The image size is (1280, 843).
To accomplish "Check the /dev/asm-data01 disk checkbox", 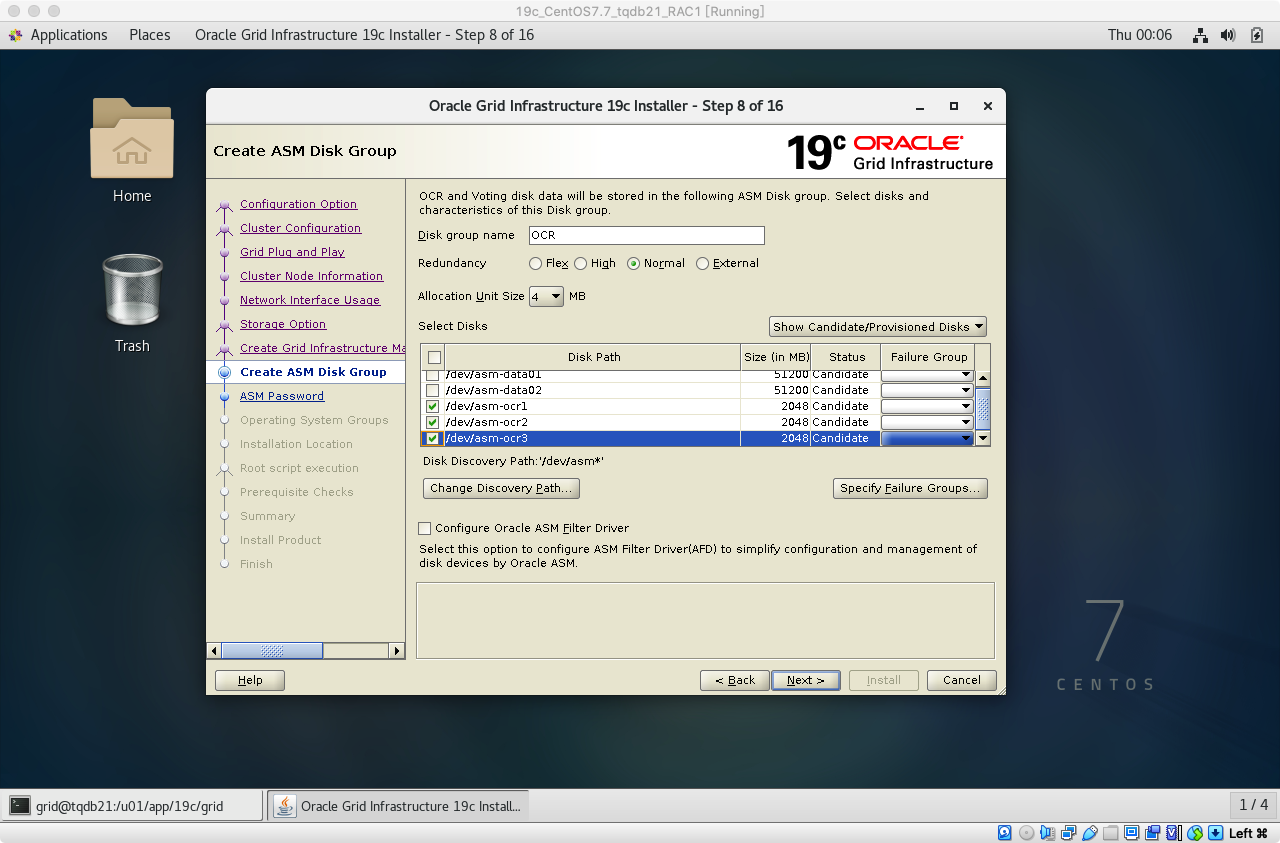I will click(433, 375).
